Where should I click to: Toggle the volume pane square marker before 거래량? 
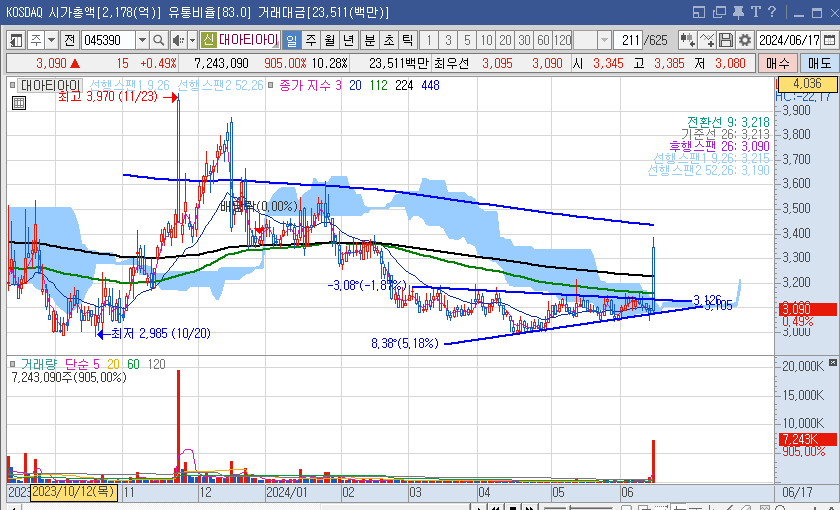click(12, 364)
